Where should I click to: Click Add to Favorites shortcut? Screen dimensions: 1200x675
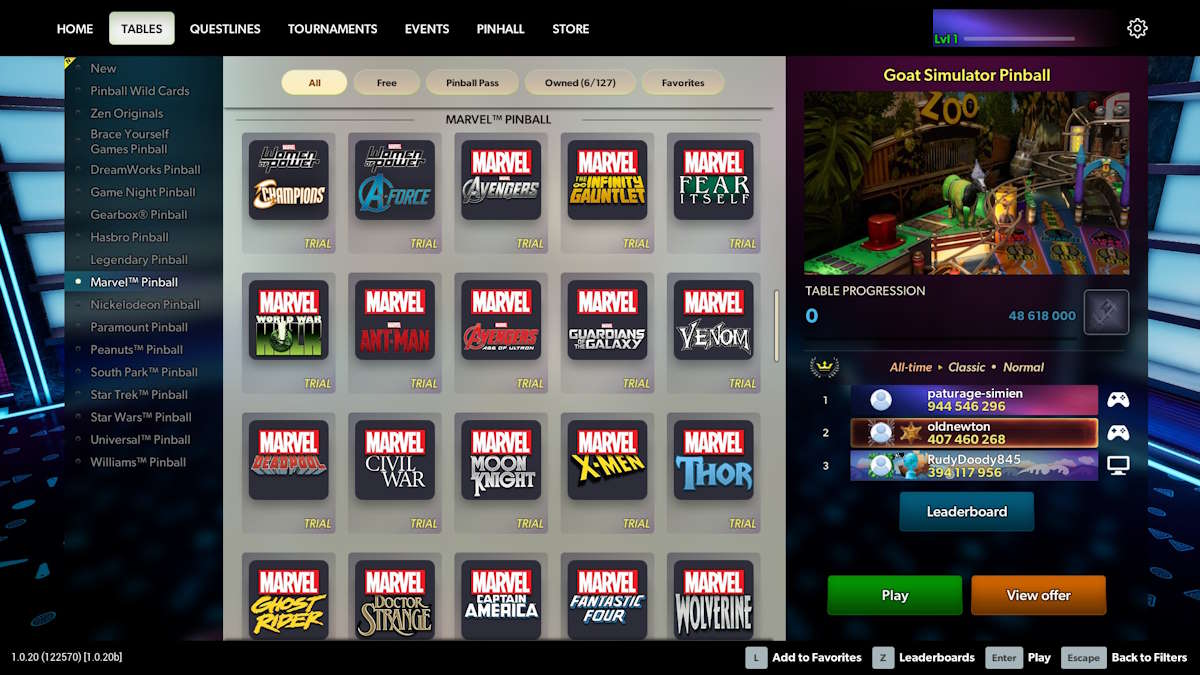[x=803, y=657]
